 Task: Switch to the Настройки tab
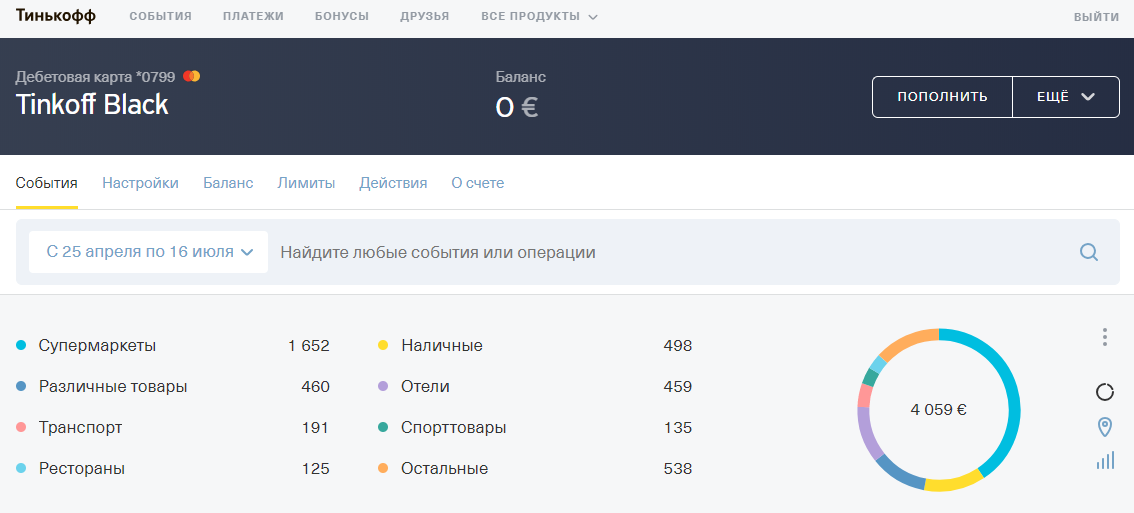(x=140, y=184)
